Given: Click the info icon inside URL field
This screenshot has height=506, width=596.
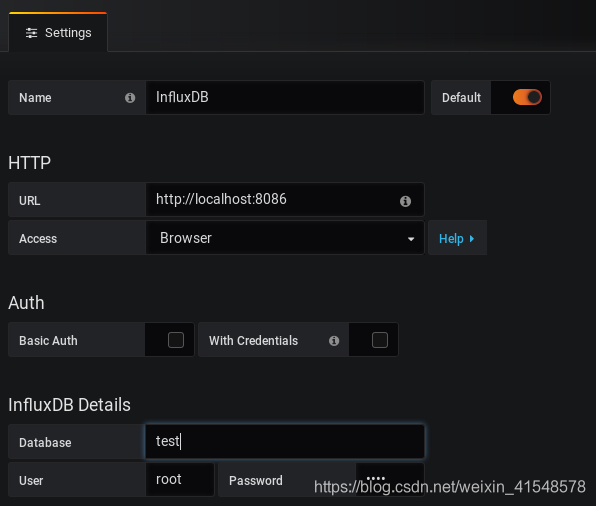Looking at the screenshot, I should pyautogui.click(x=405, y=201).
